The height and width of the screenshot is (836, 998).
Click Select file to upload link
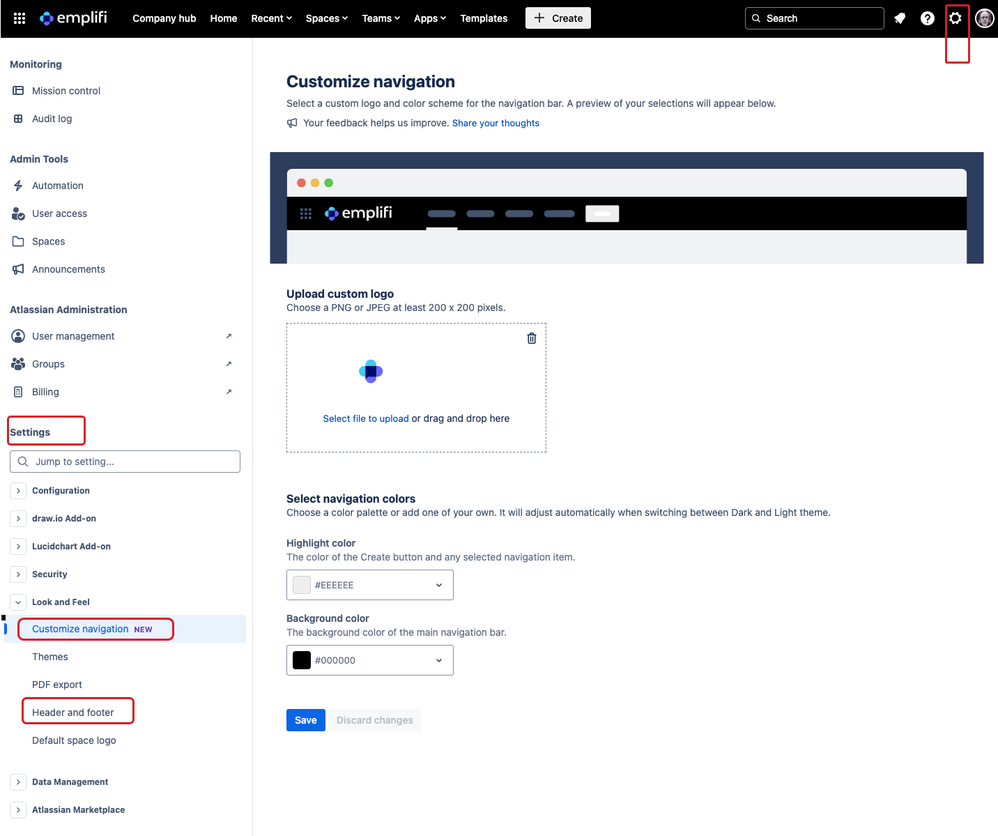tap(365, 419)
